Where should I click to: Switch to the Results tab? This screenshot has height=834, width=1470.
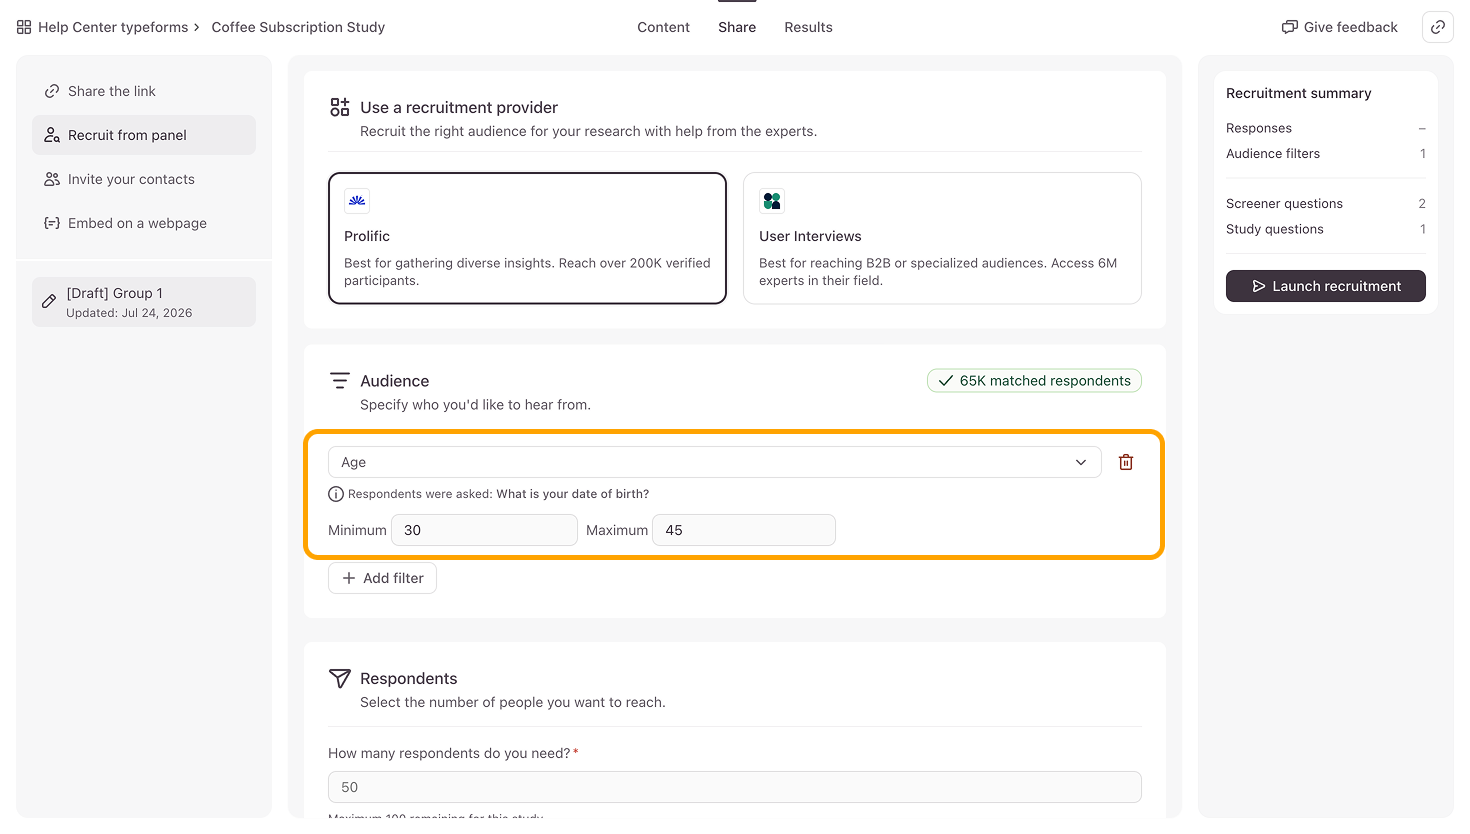point(808,27)
